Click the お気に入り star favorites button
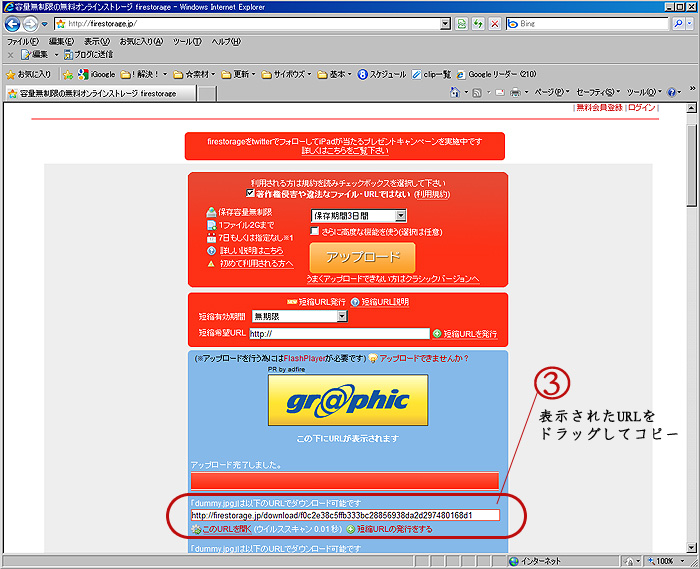The image size is (700, 569). (x=29, y=74)
